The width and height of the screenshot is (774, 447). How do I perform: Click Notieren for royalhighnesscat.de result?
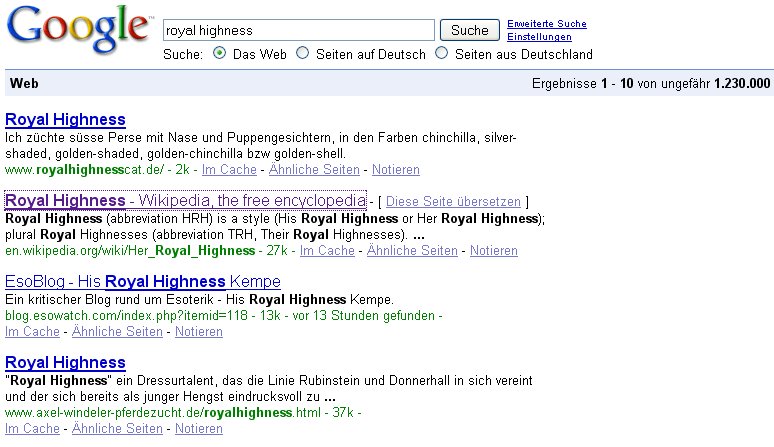tap(396, 170)
